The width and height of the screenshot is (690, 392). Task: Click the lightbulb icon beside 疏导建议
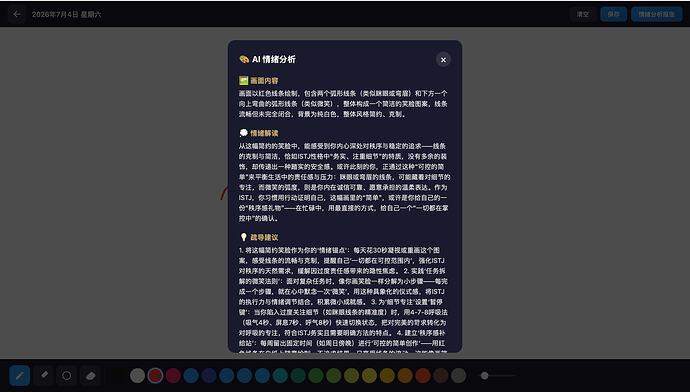pos(243,237)
